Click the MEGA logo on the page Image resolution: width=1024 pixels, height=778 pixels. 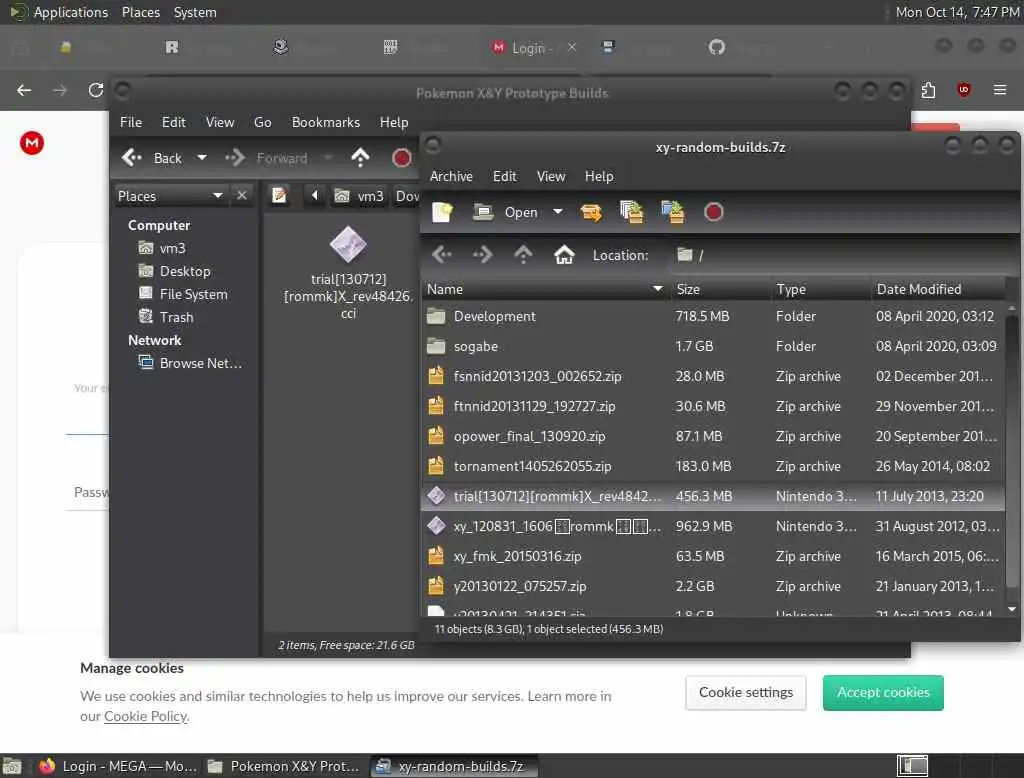point(31,142)
